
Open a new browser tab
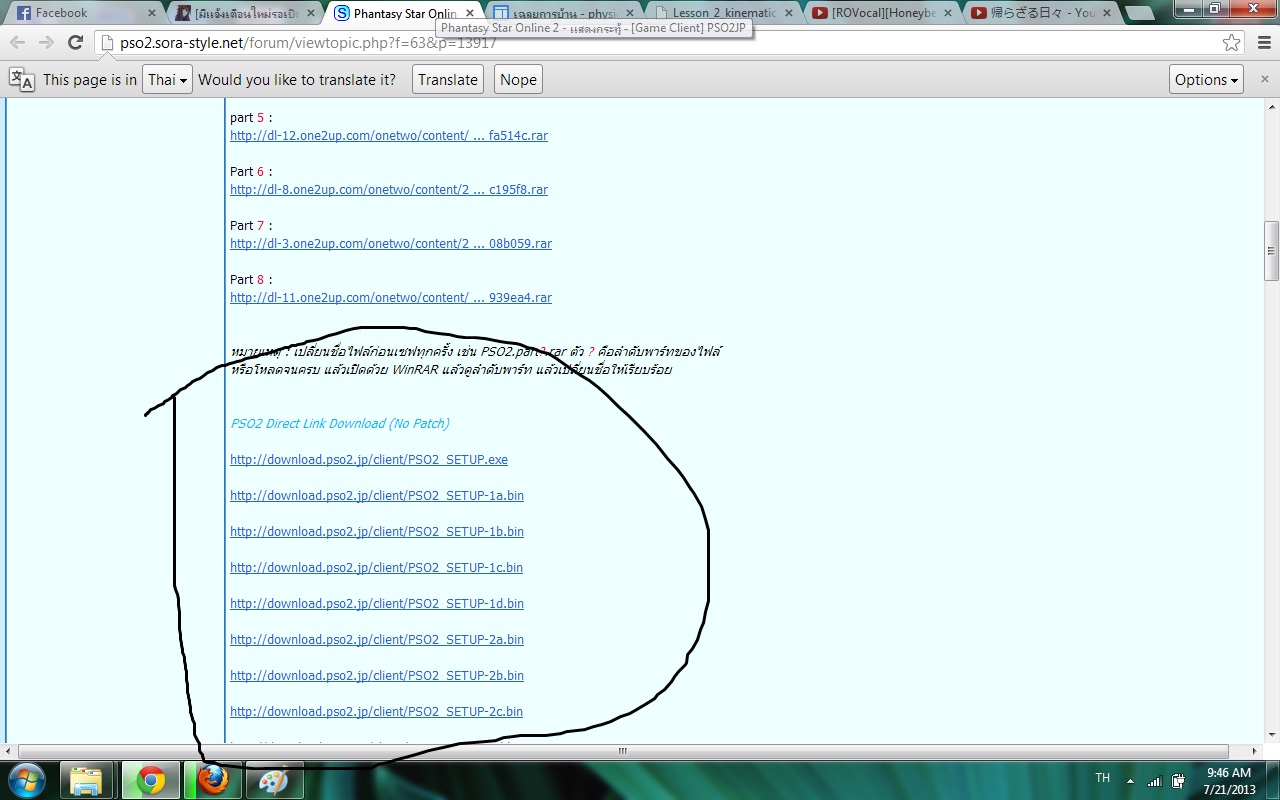(x=1139, y=13)
